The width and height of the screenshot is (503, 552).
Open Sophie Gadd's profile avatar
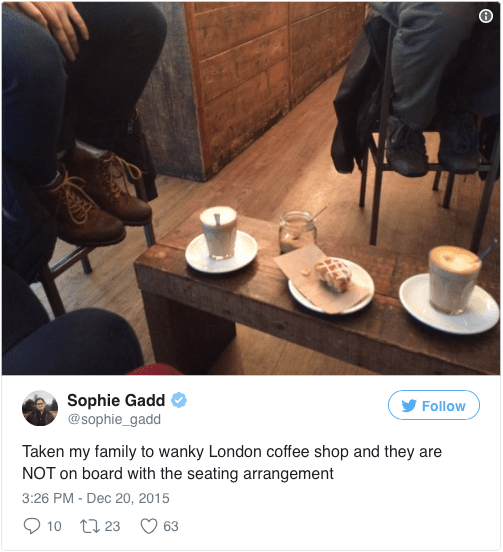point(40,408)
